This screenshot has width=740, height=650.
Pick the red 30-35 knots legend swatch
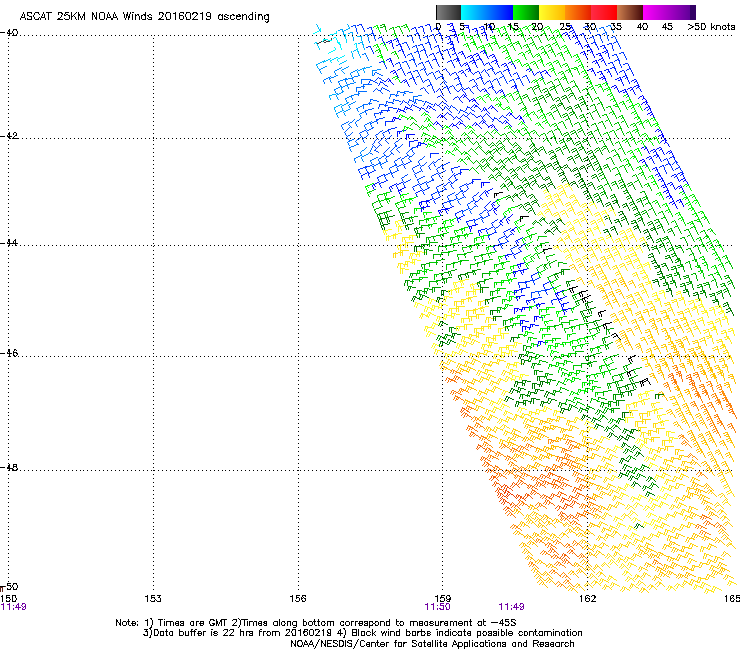pyautogui.click(x=604, y=12)
